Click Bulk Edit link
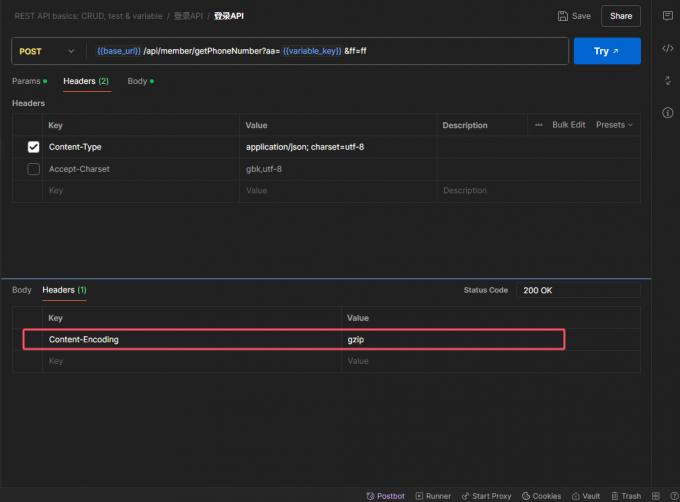Image resolution: width=680 pixels, height=502 pixels. (569, 125)
